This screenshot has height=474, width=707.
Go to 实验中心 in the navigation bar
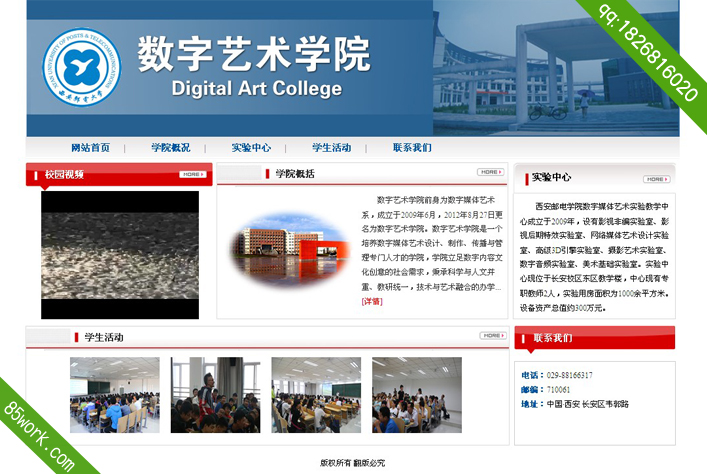click(x=251, y=147)
